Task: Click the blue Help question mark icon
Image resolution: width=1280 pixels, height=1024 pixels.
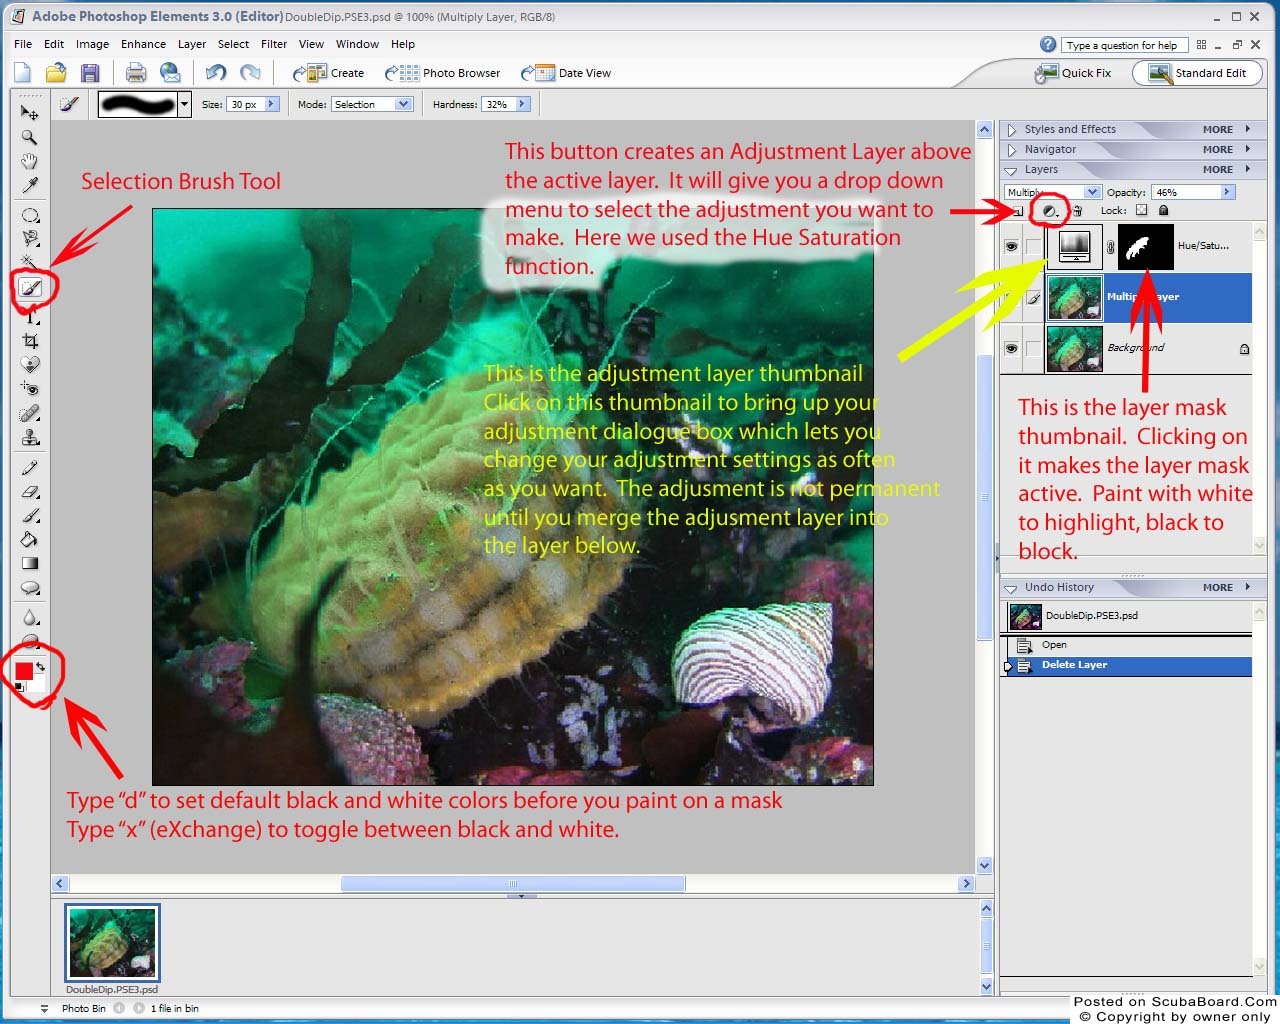Action: (x=1048, y=44)
